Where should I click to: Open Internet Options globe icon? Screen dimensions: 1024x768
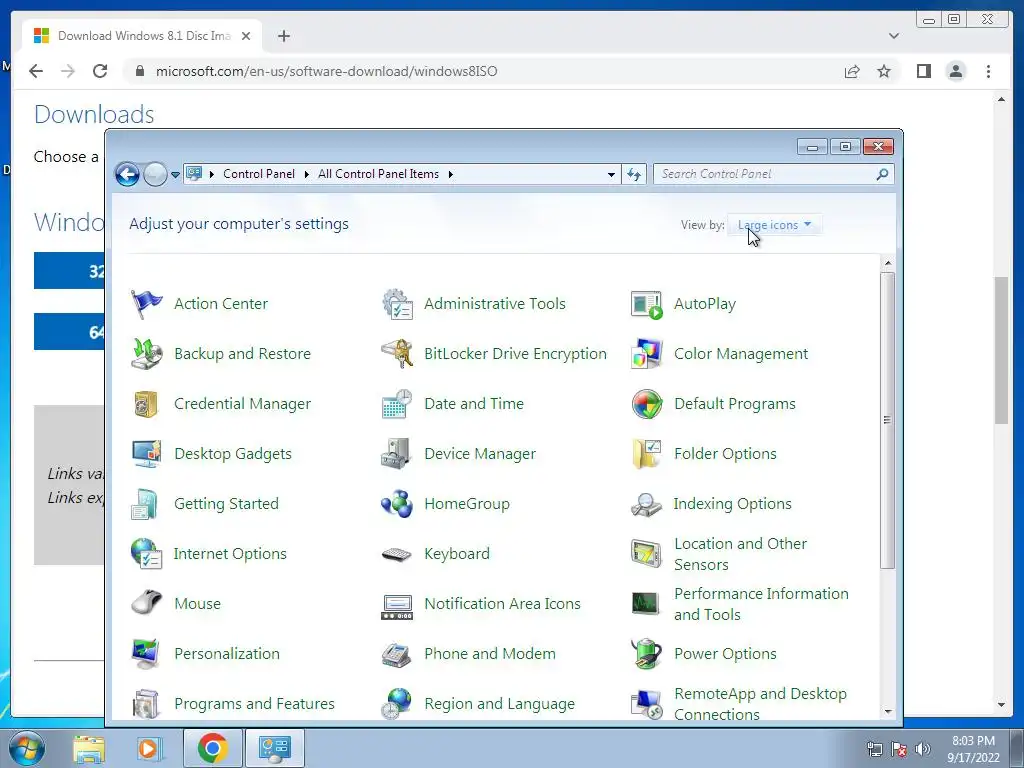[x=146, y=554]
